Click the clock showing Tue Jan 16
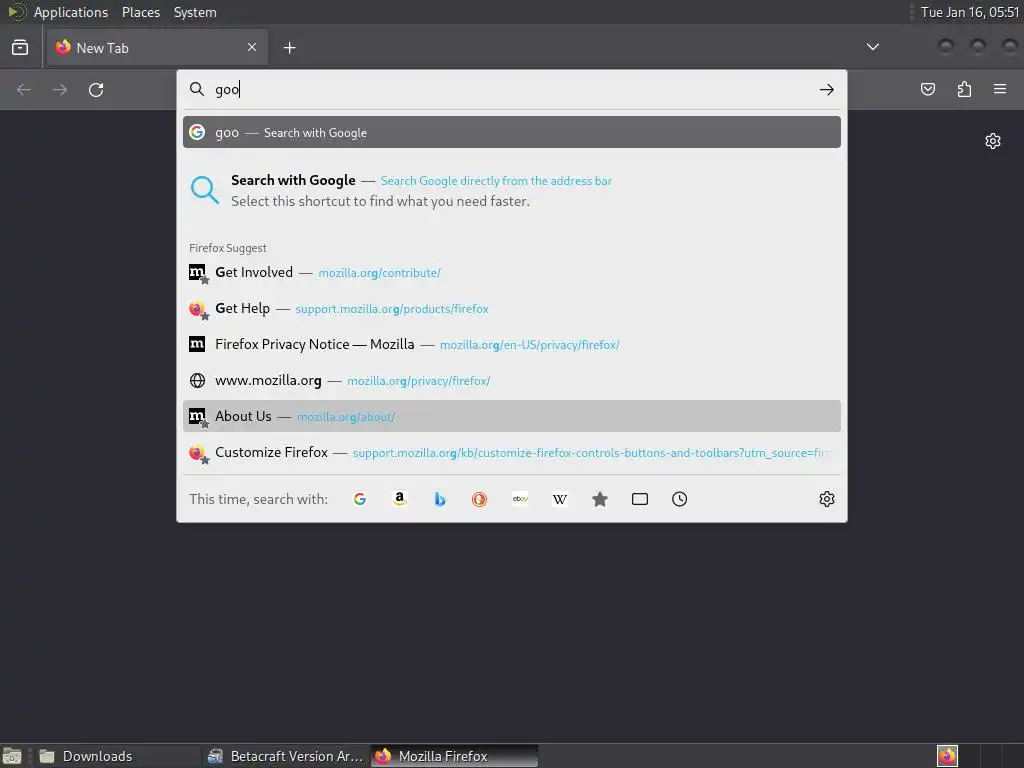This screenshot has width=1024, height=768. 970,12
